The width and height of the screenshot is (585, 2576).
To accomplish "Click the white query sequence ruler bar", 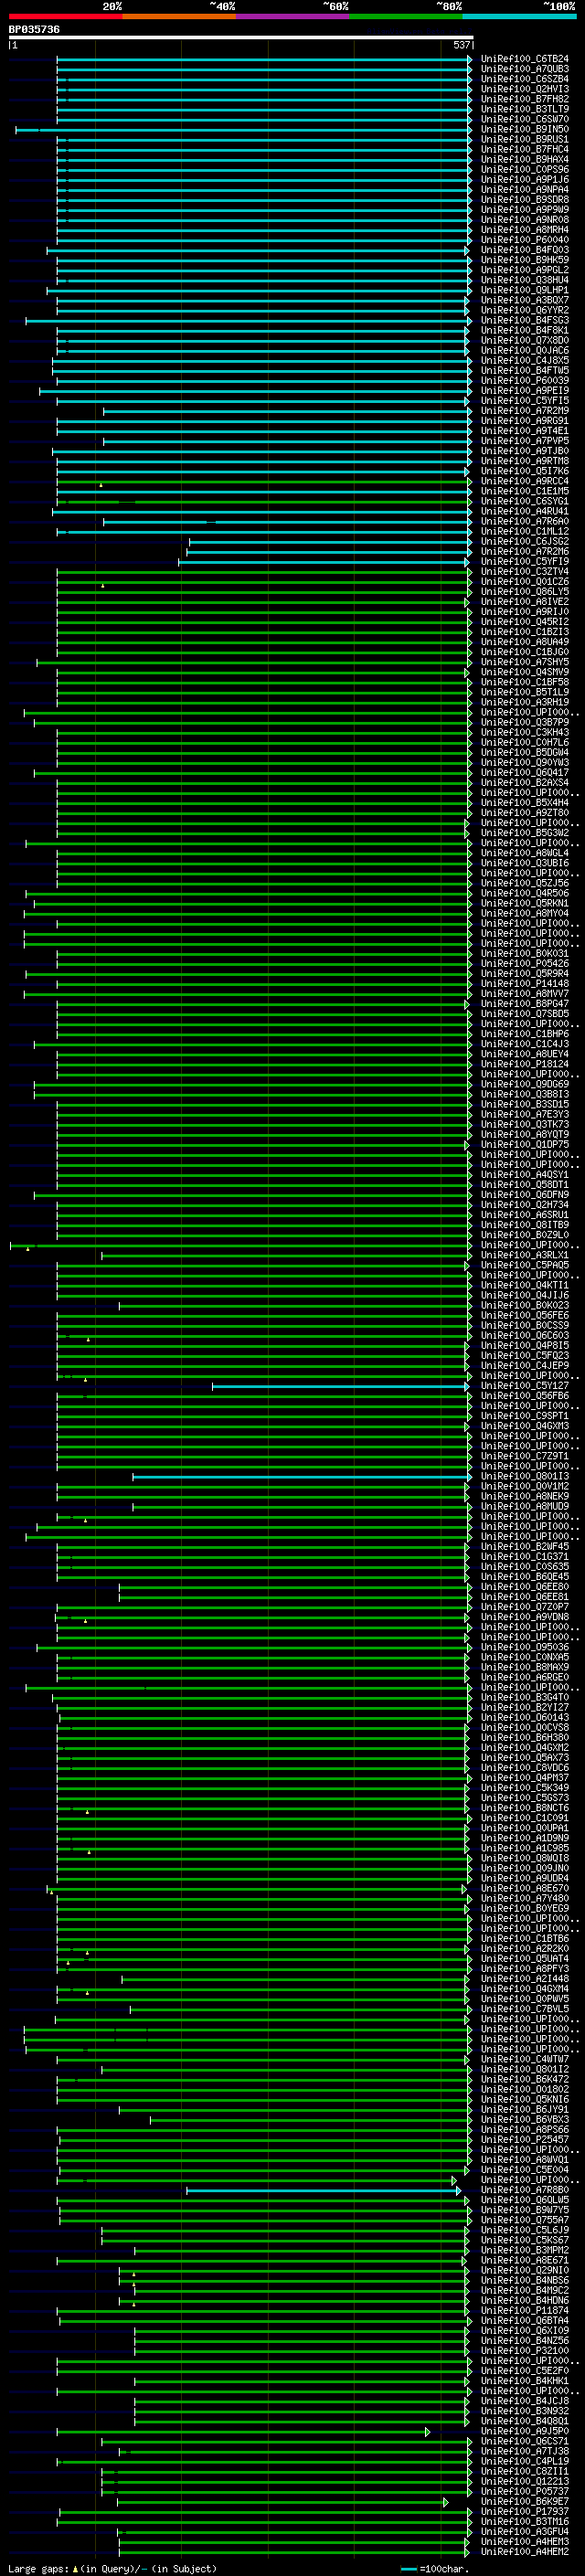I will (x=241, y=37).
